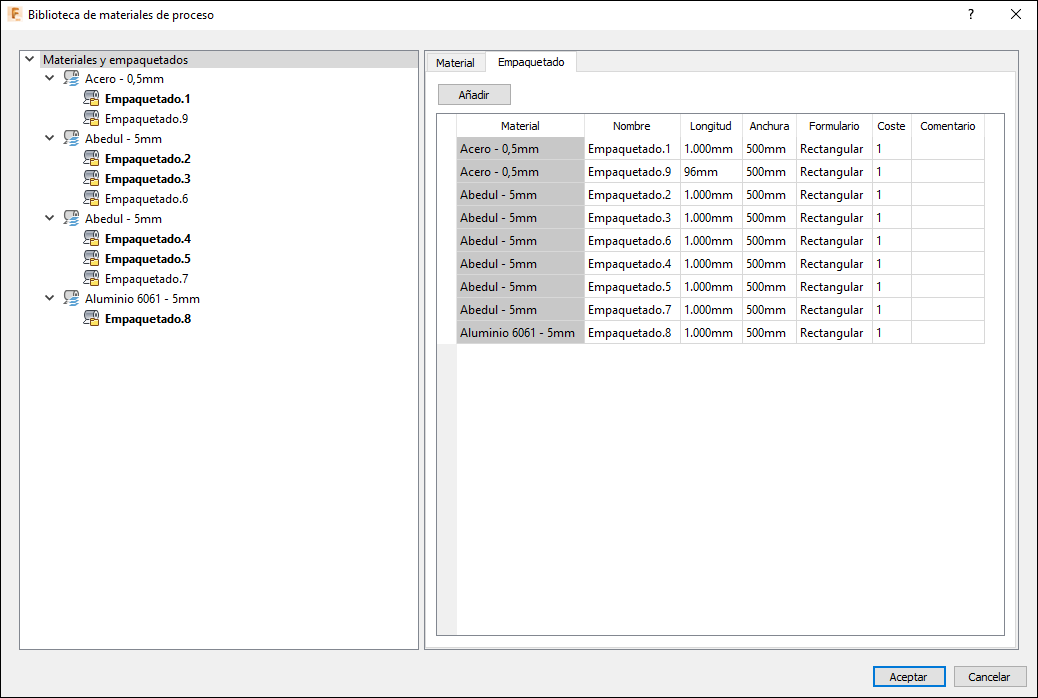Switch to the Material tab
The height and width of the screenshot is (698, 1038).
pos(455,63)
